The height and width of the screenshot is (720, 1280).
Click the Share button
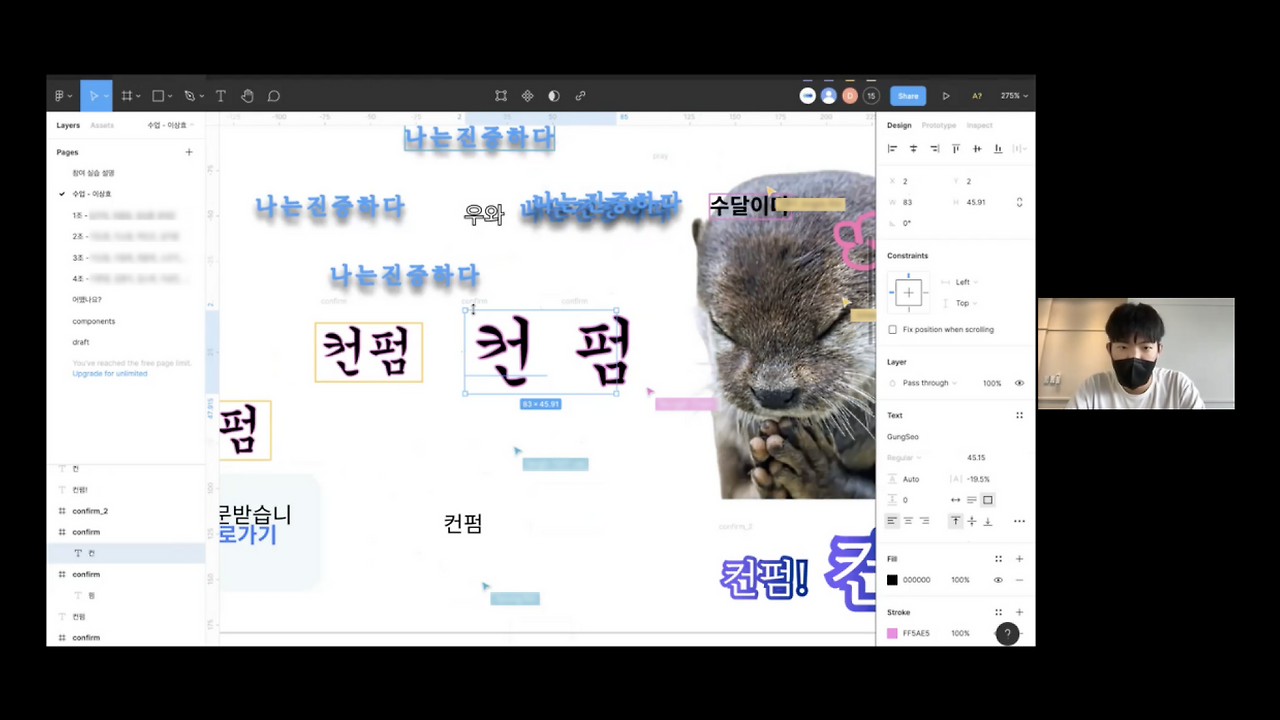(x=908, y=95)
